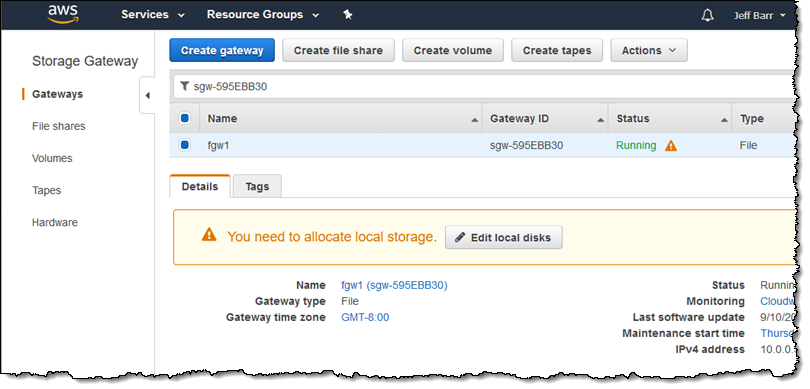Open the Actions dropdown button
The image size is (810, 389).
(x=649, y=51)
